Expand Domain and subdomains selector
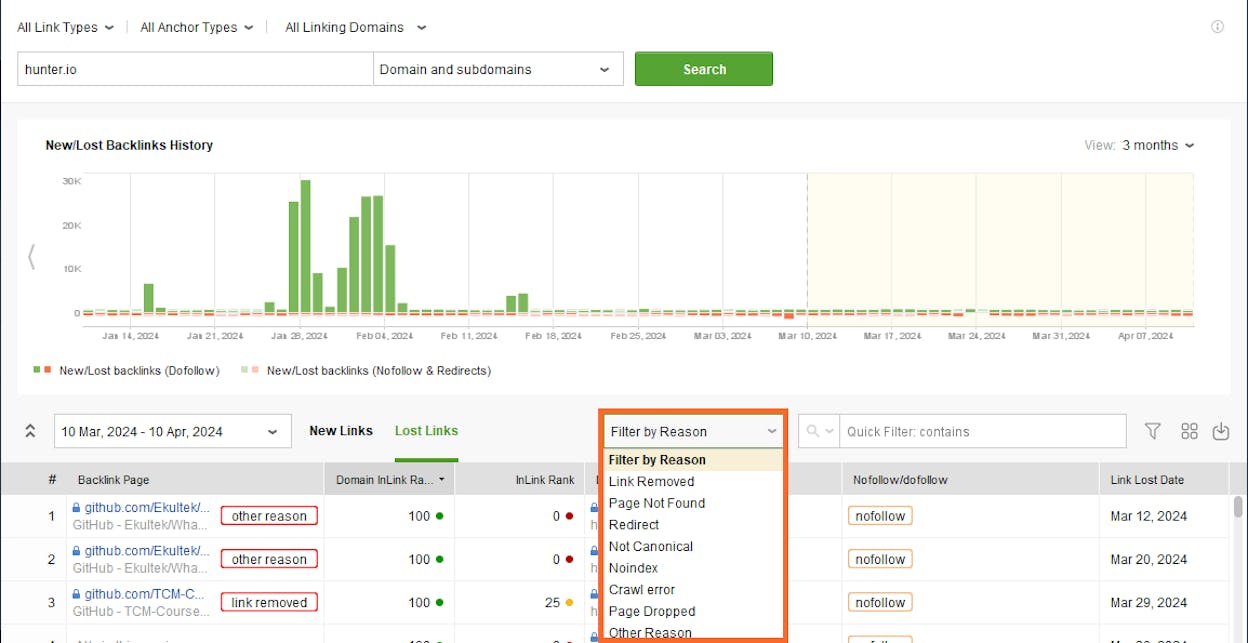 point(498,69)
